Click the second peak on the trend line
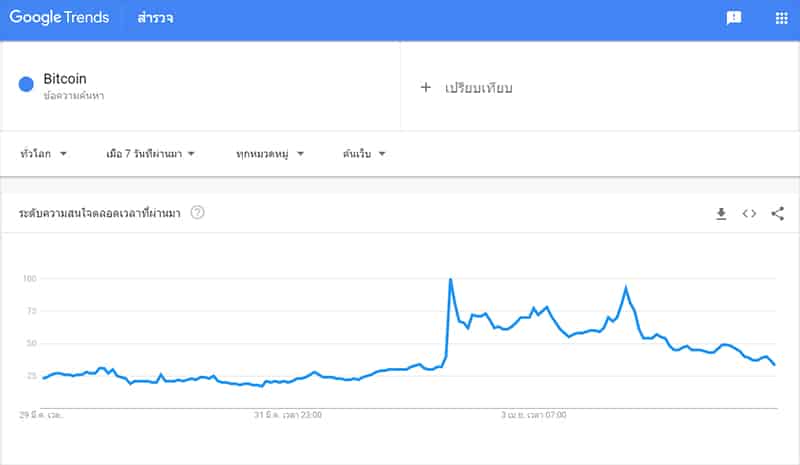This screenshot has width=800, height=465. click(x=626, y=288)
